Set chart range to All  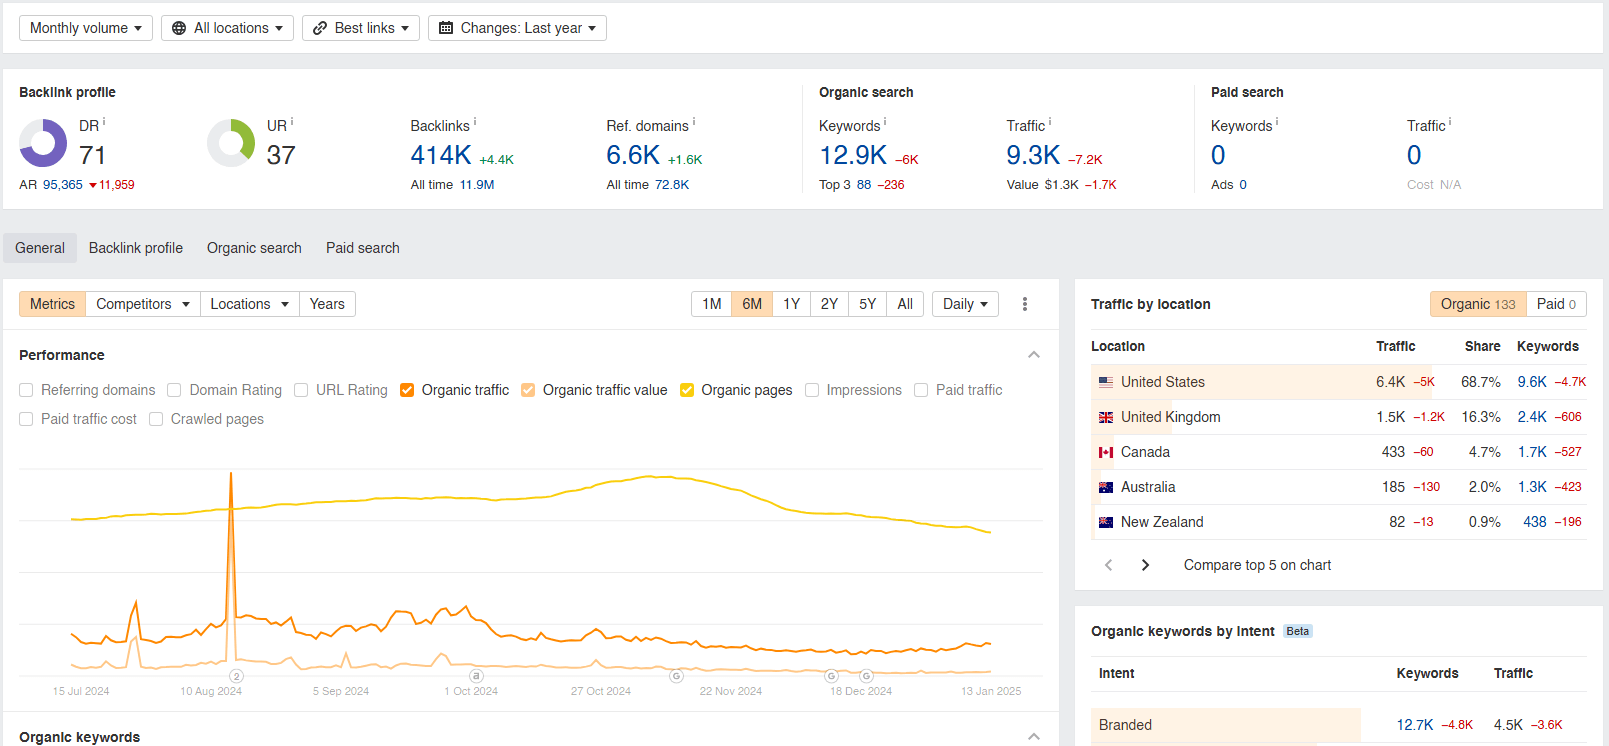tap(905, 304)
